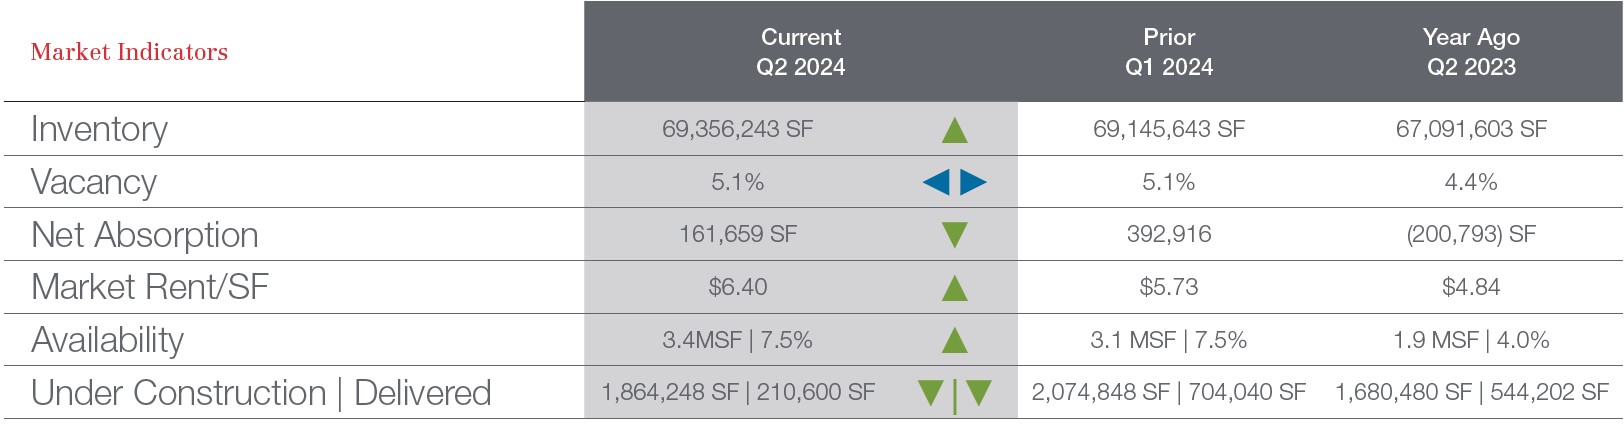This screenshot has width=1624, height=424.
Task: Click the Net Absorption row label
Action: click(145, 235)
